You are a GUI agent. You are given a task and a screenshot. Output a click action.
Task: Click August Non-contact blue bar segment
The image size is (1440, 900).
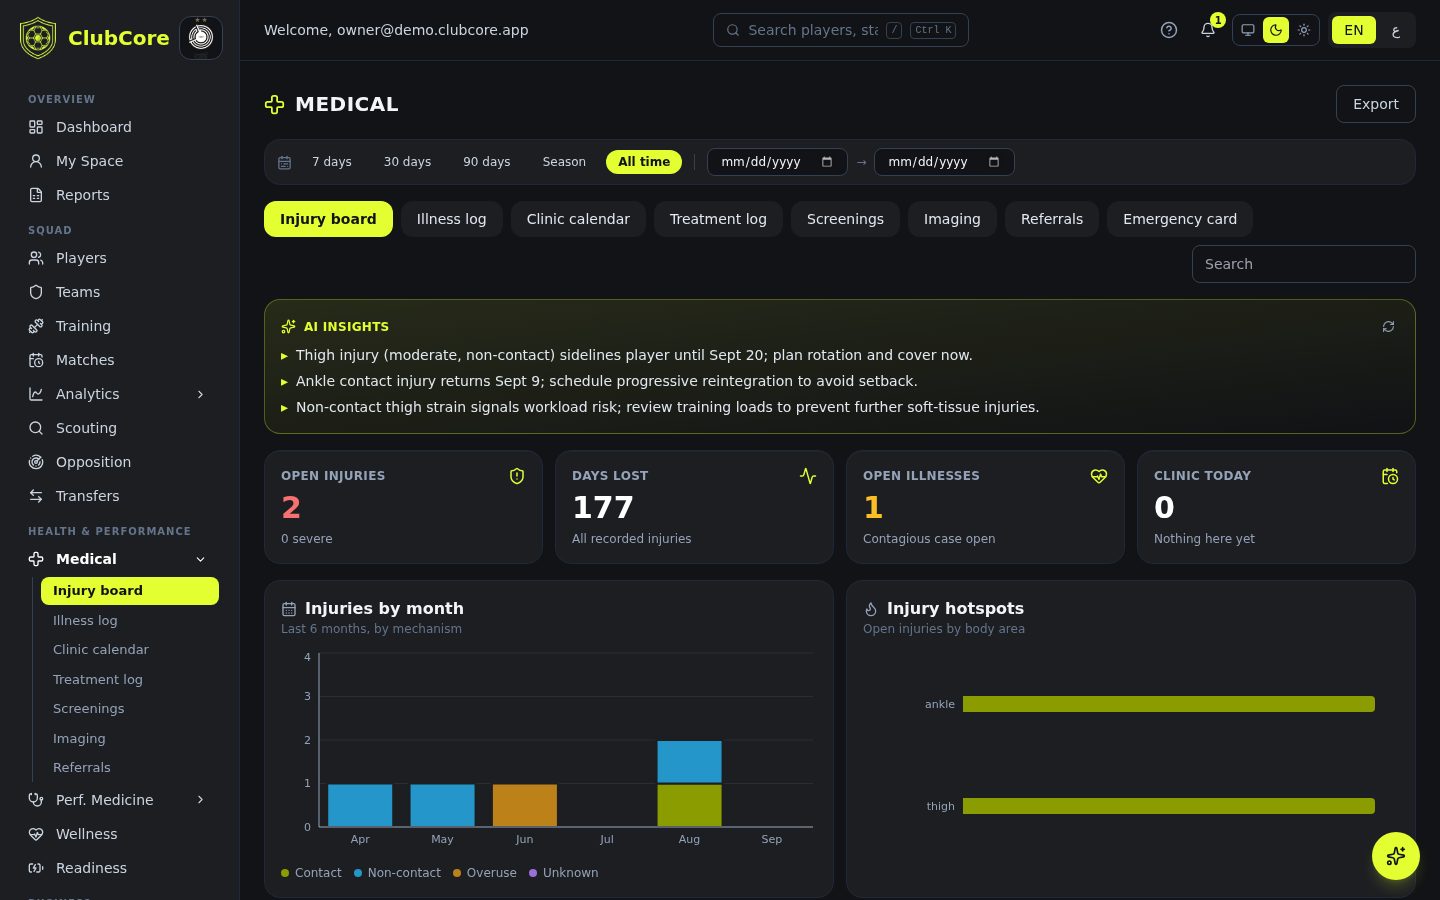coord(689,762)
